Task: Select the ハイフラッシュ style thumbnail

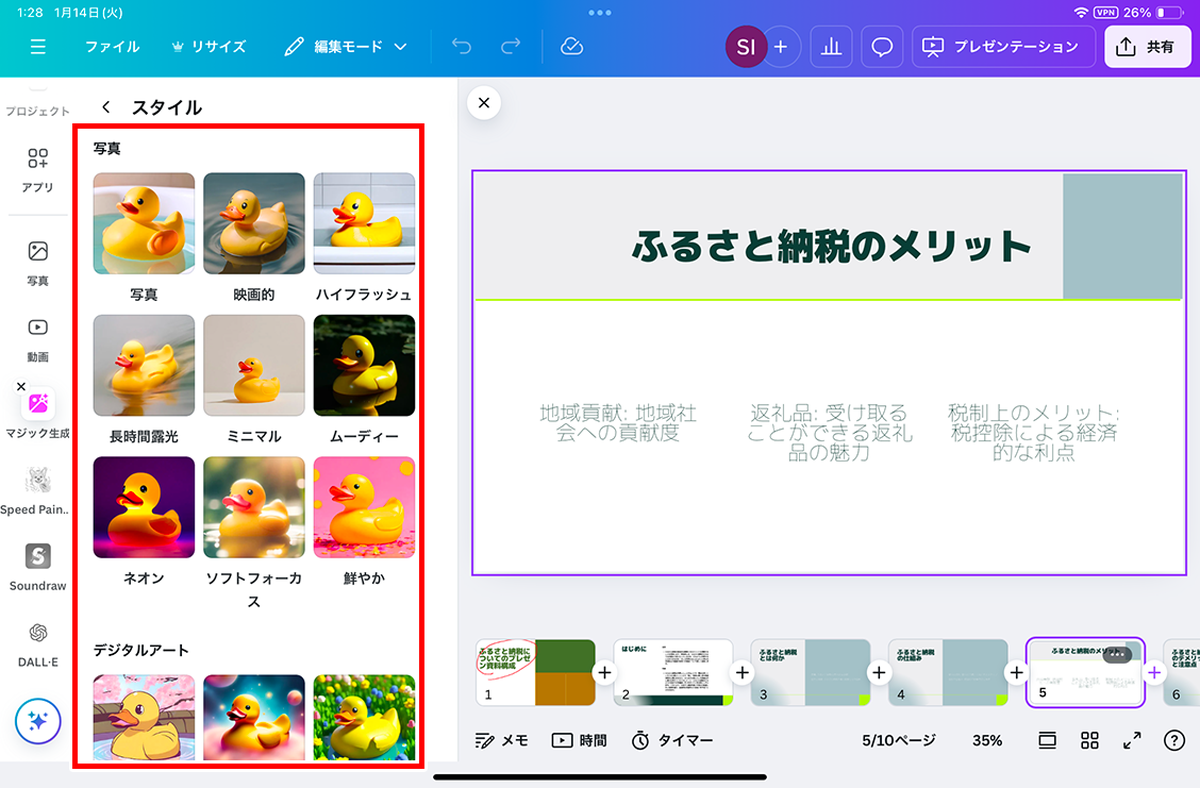Action: coord(364,223)
